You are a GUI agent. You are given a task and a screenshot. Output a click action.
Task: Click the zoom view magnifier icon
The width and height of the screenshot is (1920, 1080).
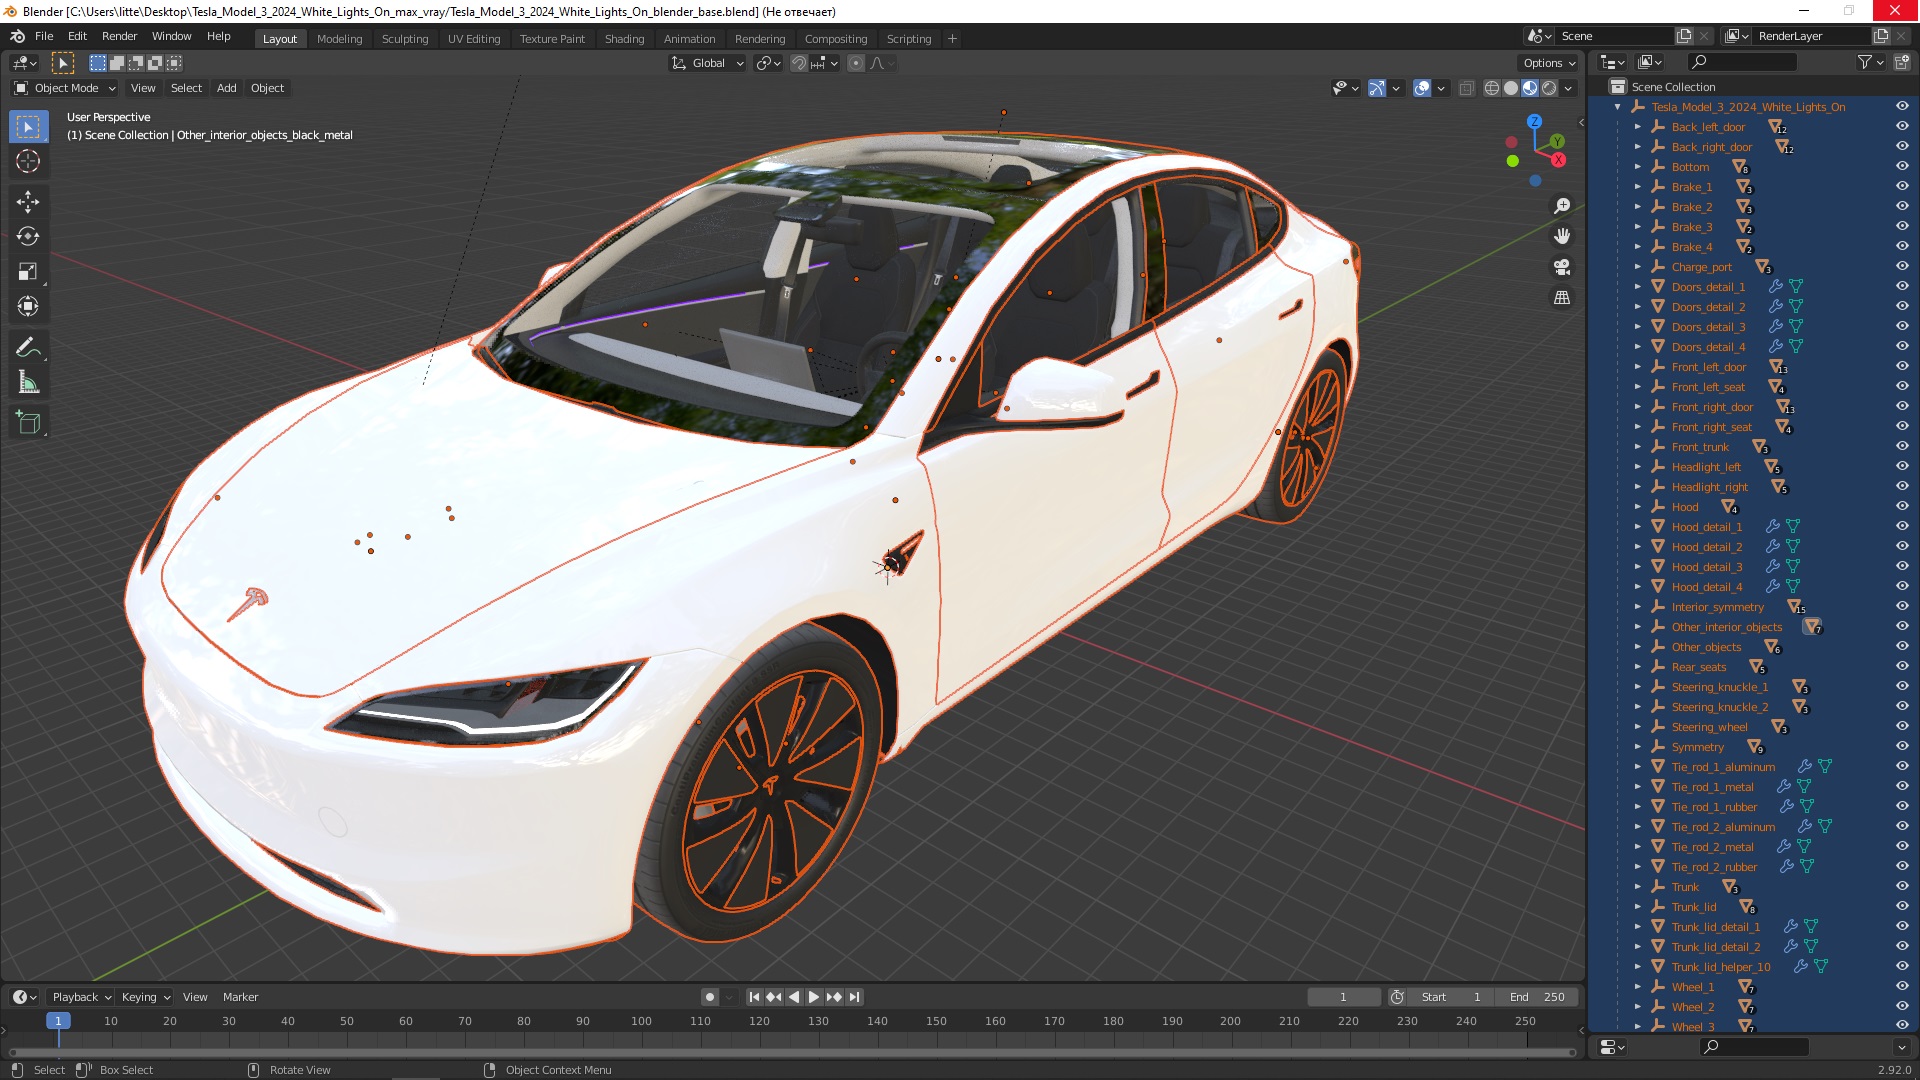[1561, 206]
